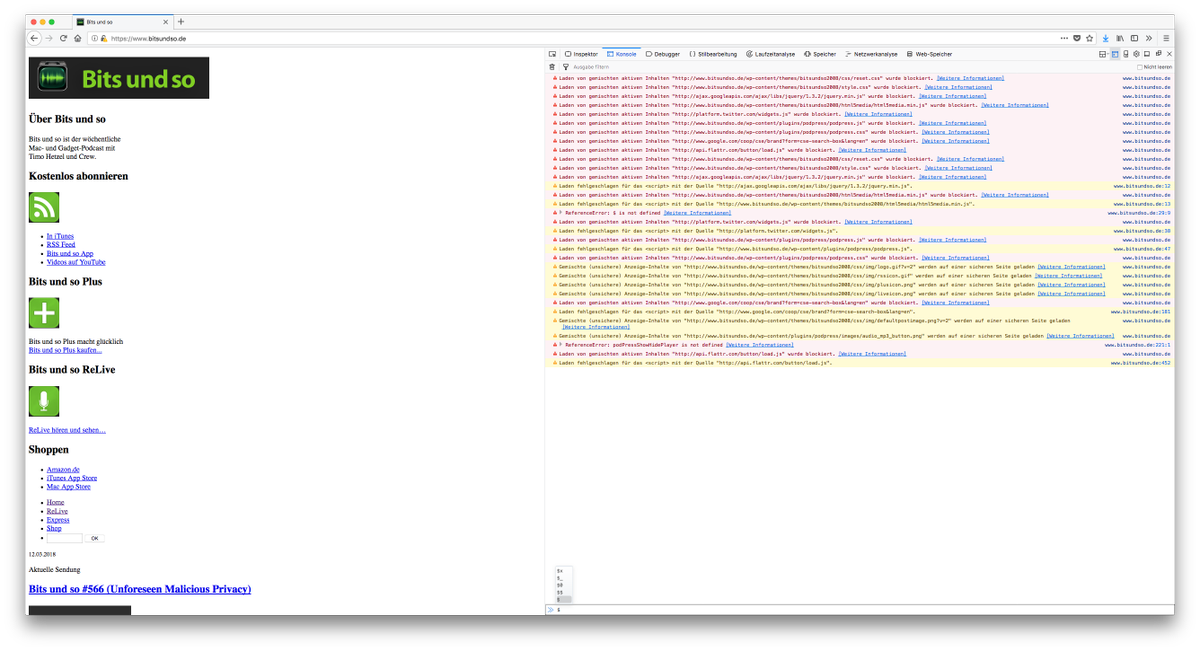Open the Bits und so #566 episode link
This screenshot has height=651, width=1200.
[140, 589]
